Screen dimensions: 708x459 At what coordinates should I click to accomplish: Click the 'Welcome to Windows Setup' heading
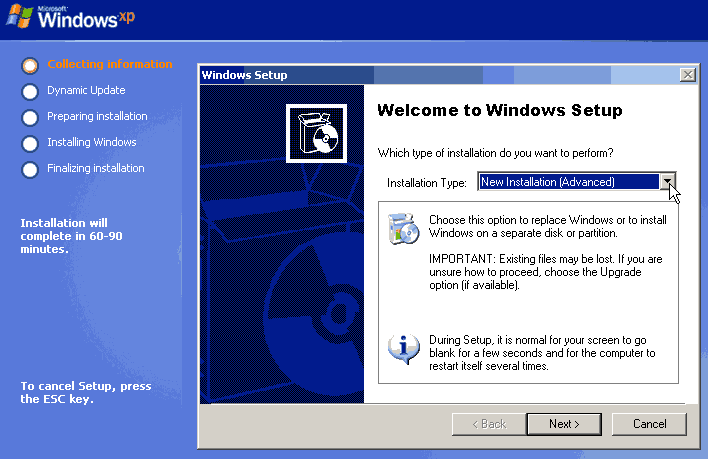tap(500, 110)
